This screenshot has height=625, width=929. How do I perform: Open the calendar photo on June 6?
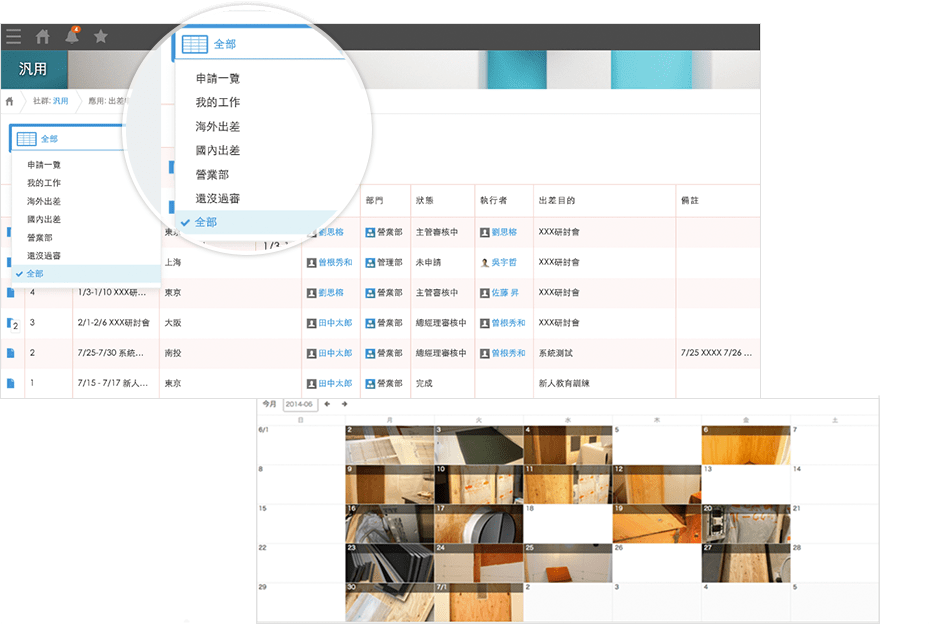(x=746, y=445)
